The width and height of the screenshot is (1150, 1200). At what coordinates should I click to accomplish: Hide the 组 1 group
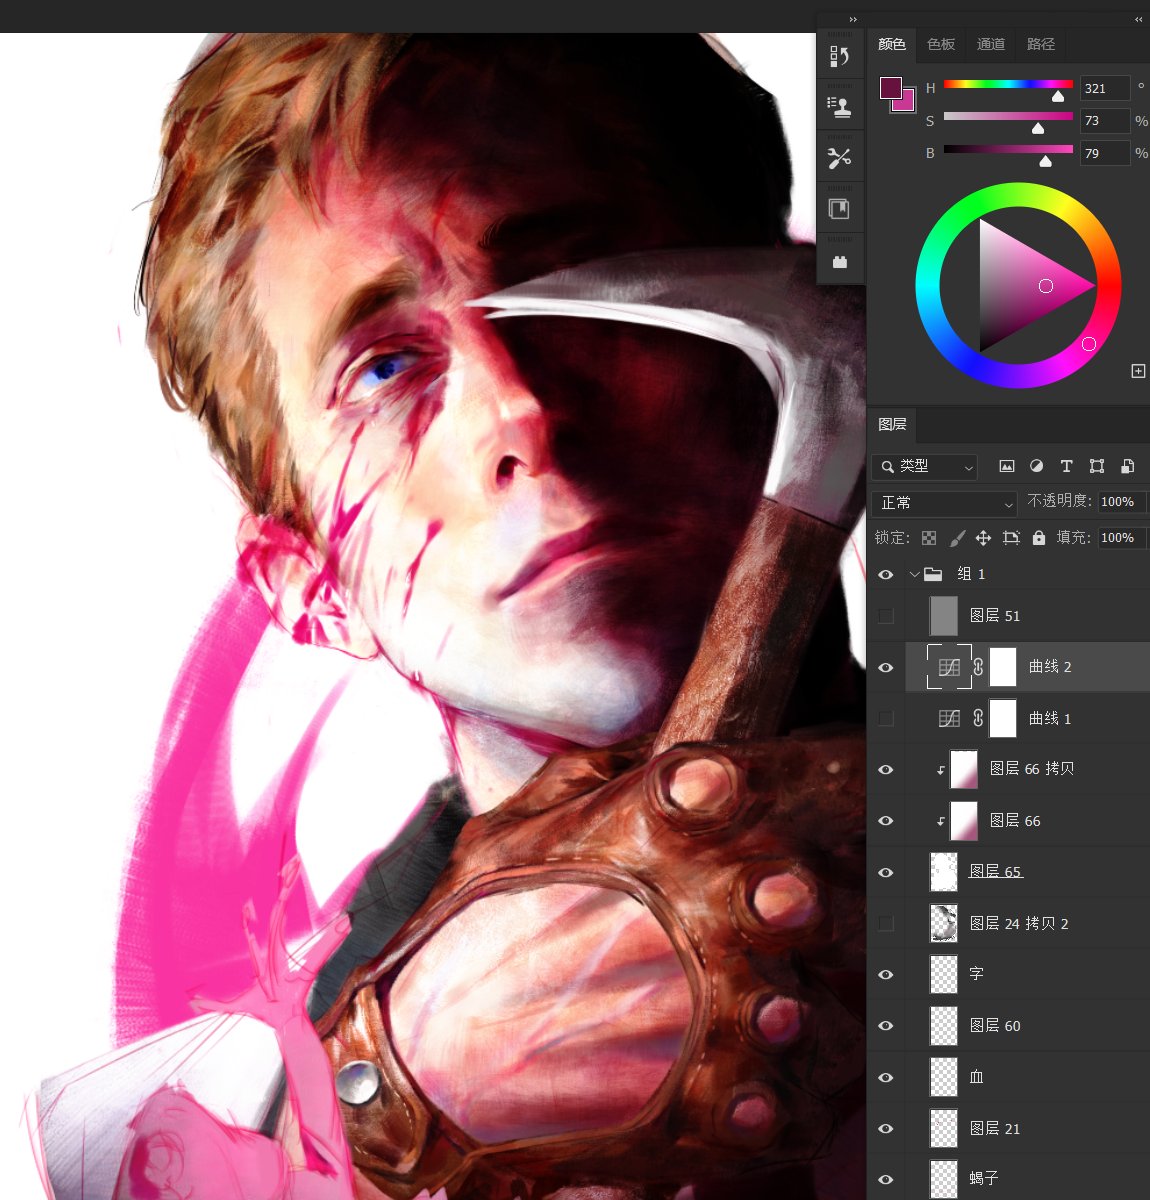886,574
